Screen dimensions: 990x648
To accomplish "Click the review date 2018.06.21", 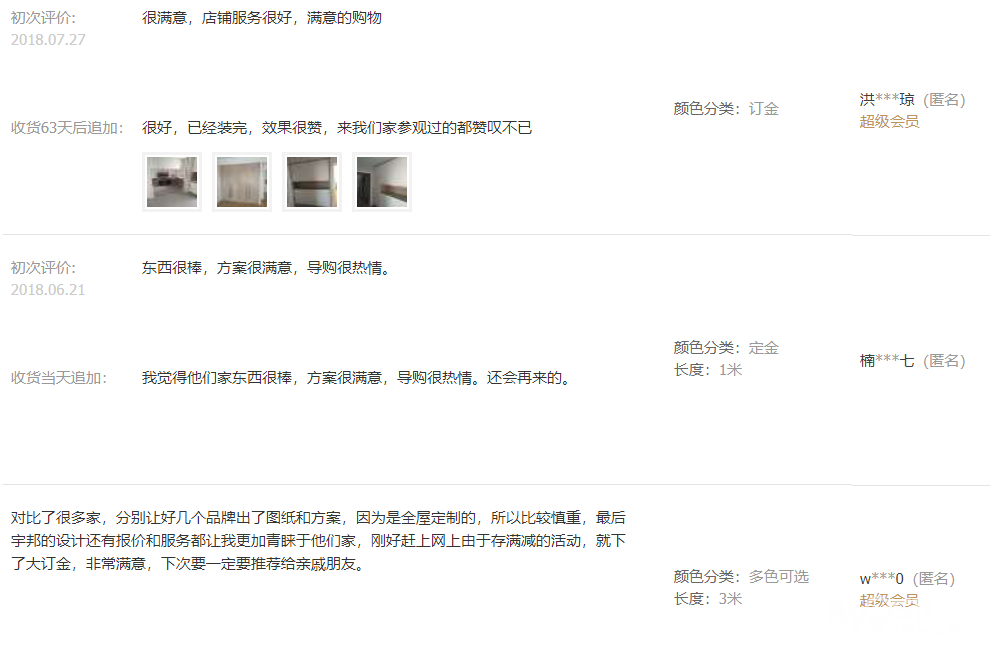I will tap(48, 290).
